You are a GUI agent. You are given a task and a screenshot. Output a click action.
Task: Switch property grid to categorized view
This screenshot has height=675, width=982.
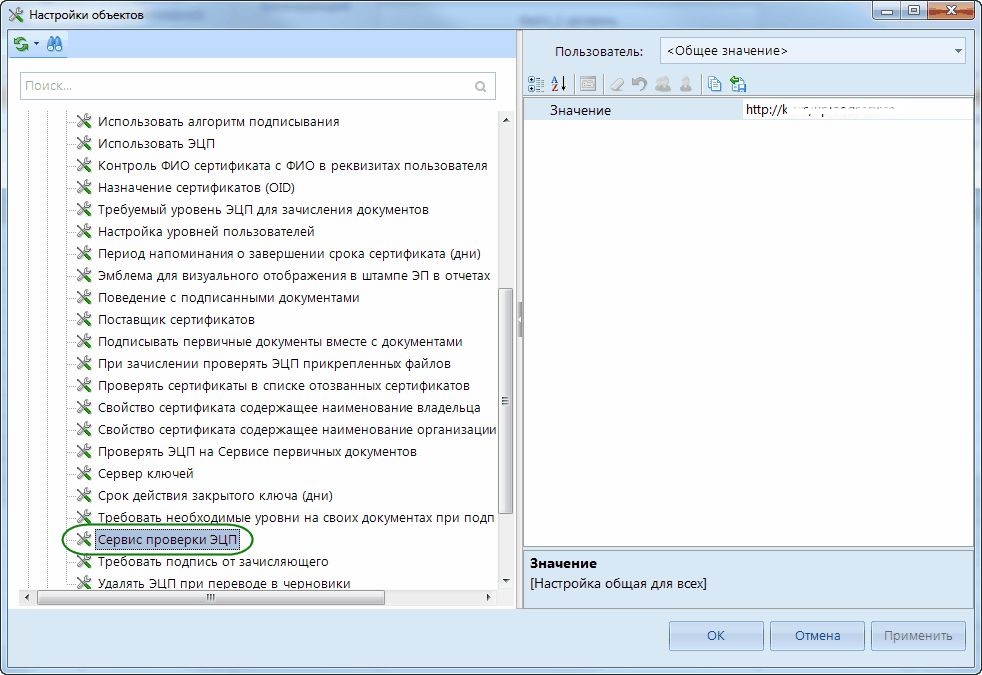(x=535, y=85)
